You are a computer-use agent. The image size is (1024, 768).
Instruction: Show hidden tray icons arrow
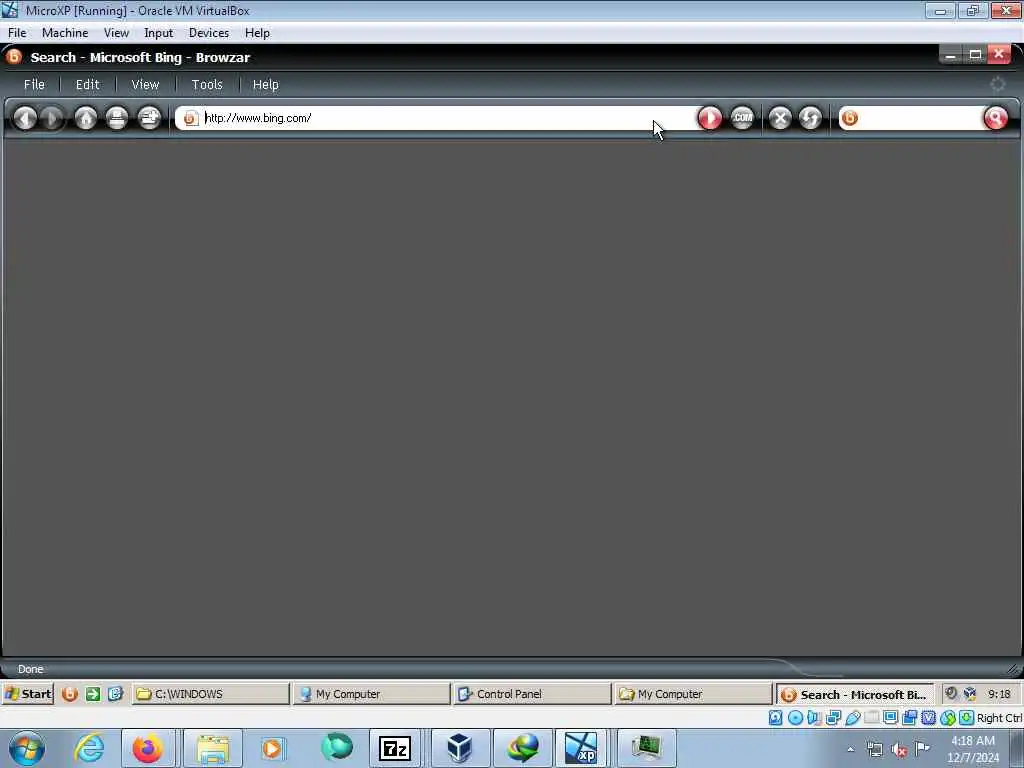(850, 749)
